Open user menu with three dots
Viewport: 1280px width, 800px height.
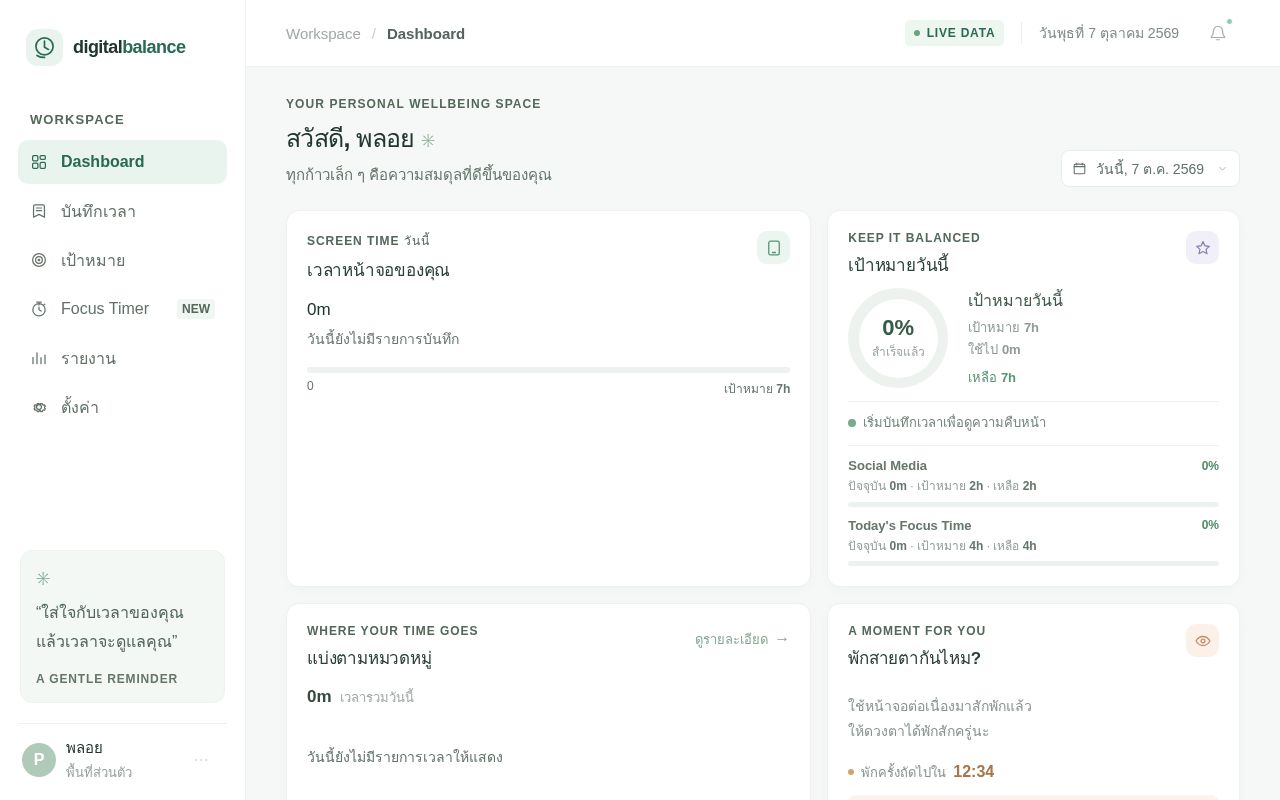201,760
